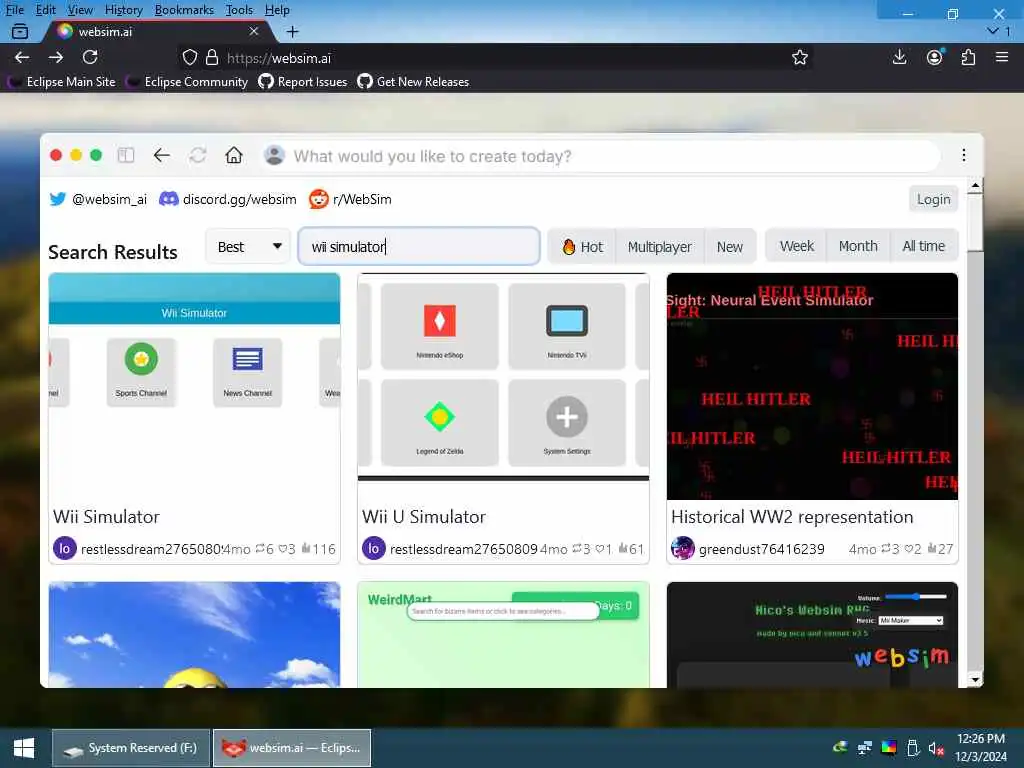The height and width of the screenshot is (768, 1024).
Task: Open Report Issues bookmark
Action: (303, 82)
